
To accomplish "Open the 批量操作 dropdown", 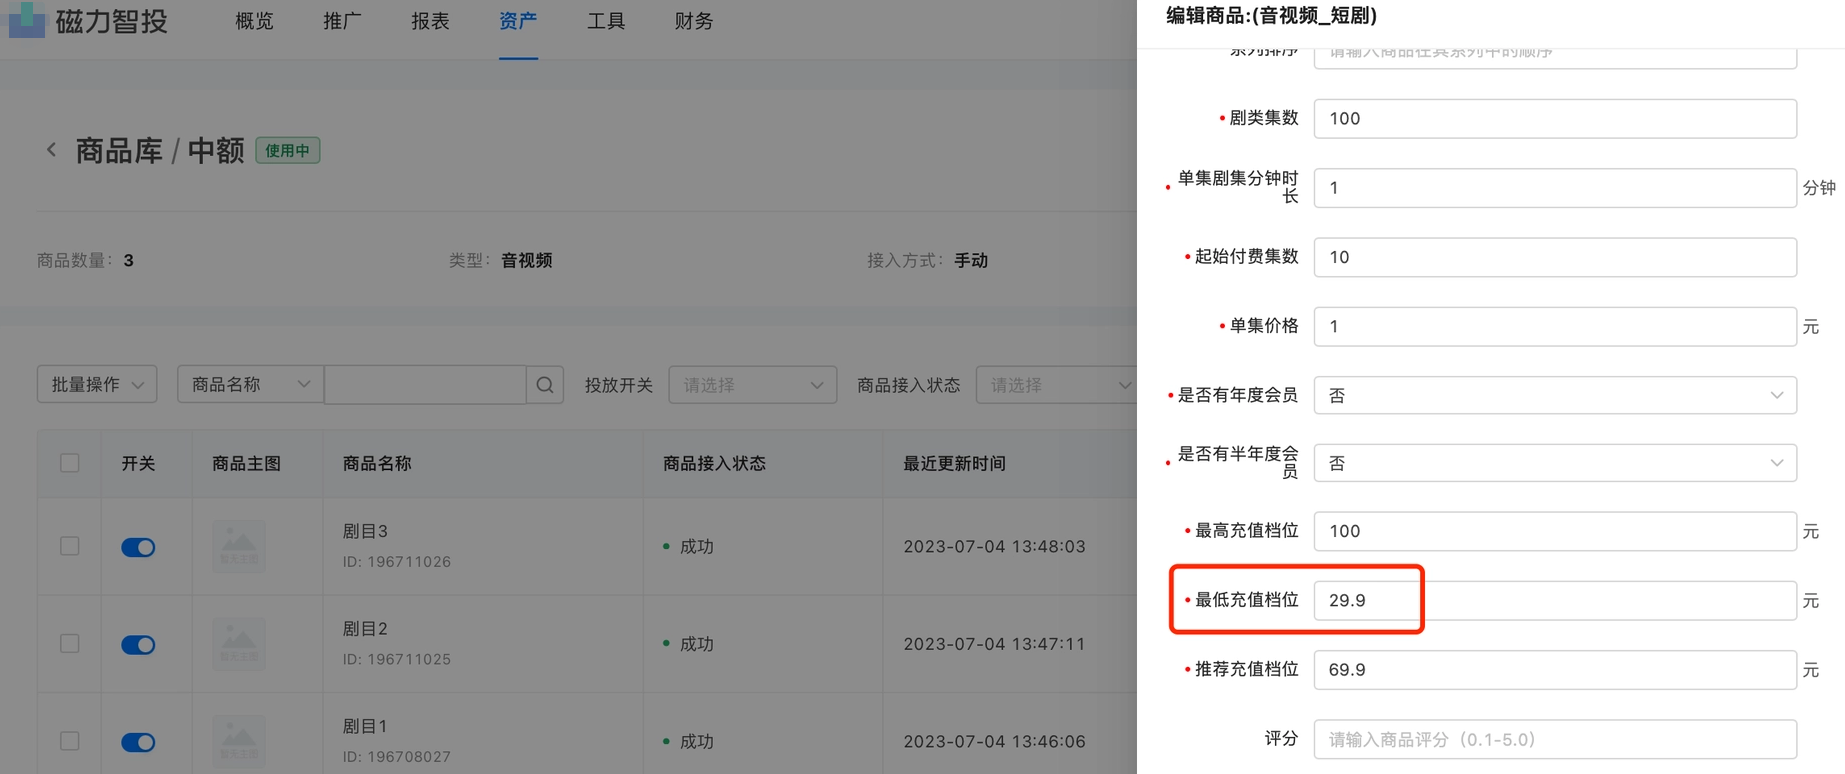I will [97, 384].
